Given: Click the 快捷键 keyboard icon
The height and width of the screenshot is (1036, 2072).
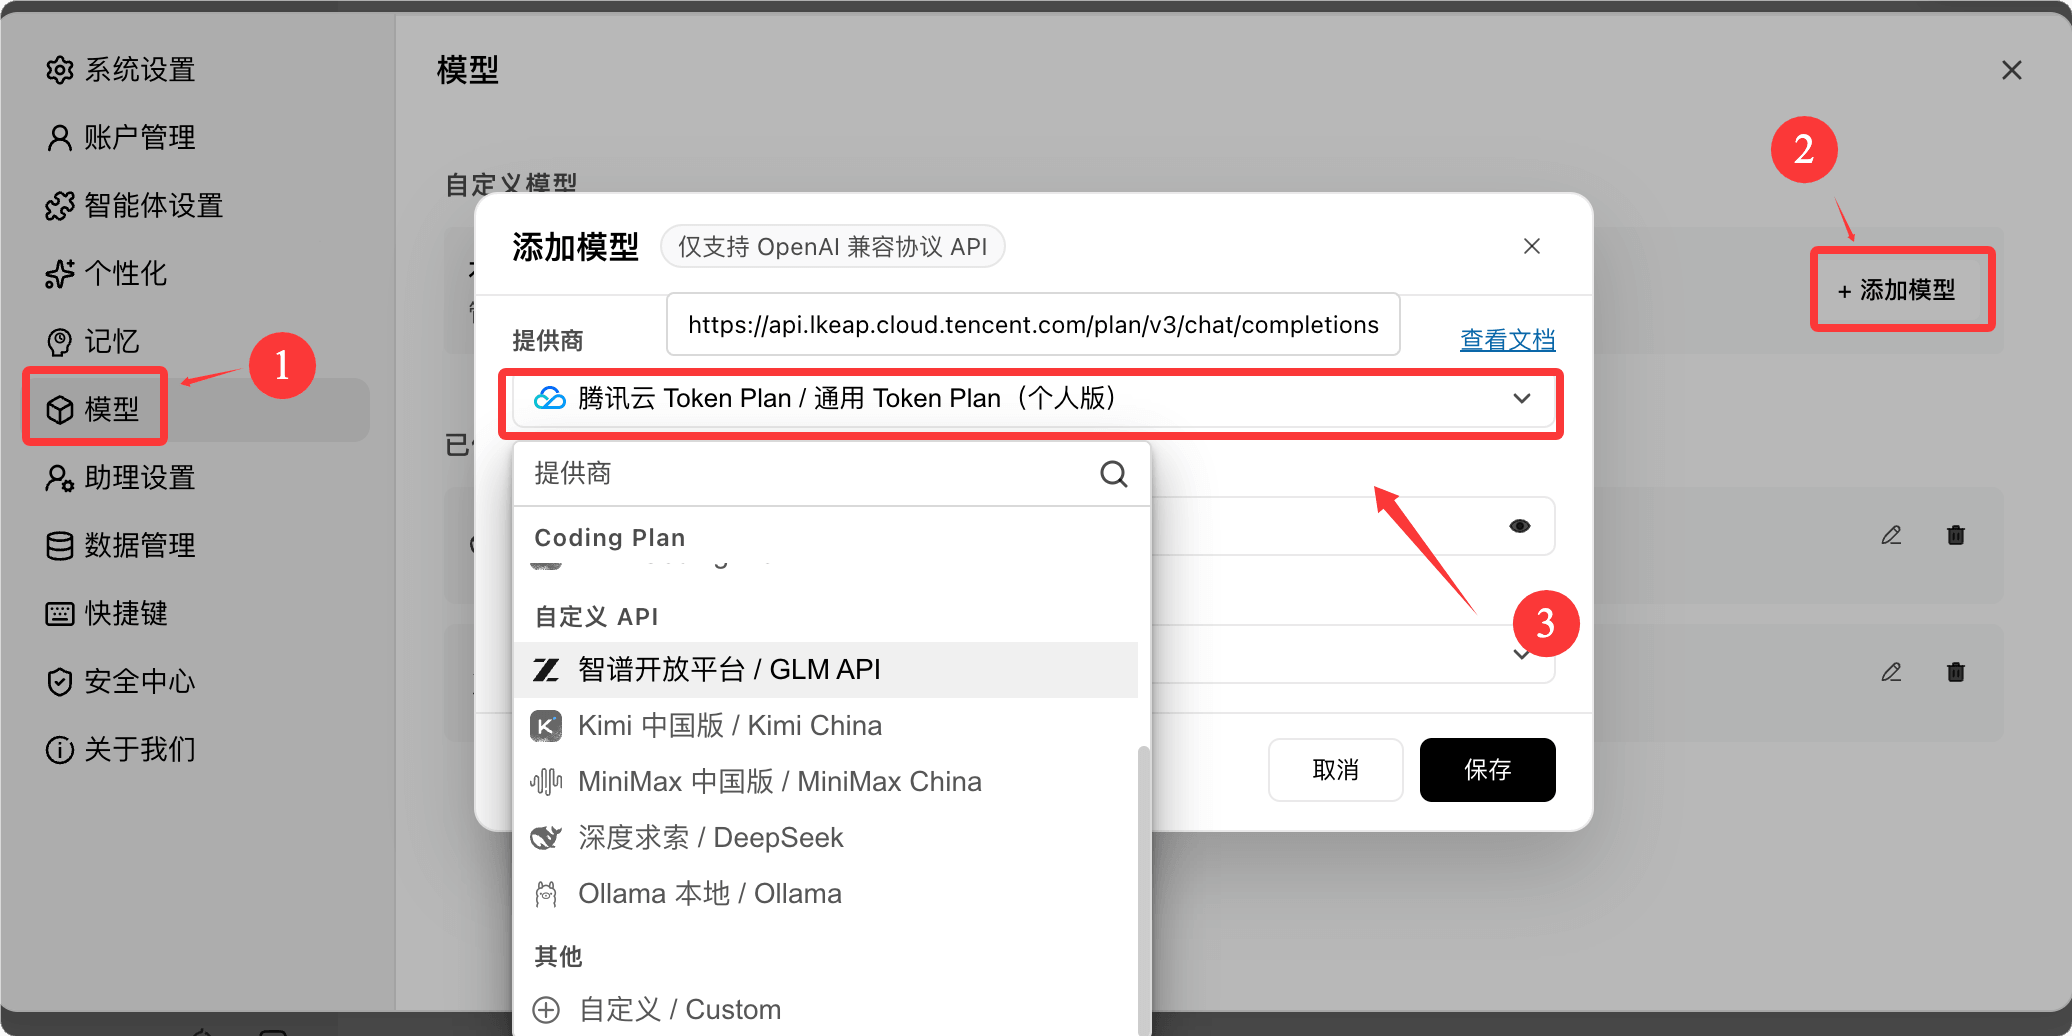Looking at the screenshot, I should coord(60,614).
